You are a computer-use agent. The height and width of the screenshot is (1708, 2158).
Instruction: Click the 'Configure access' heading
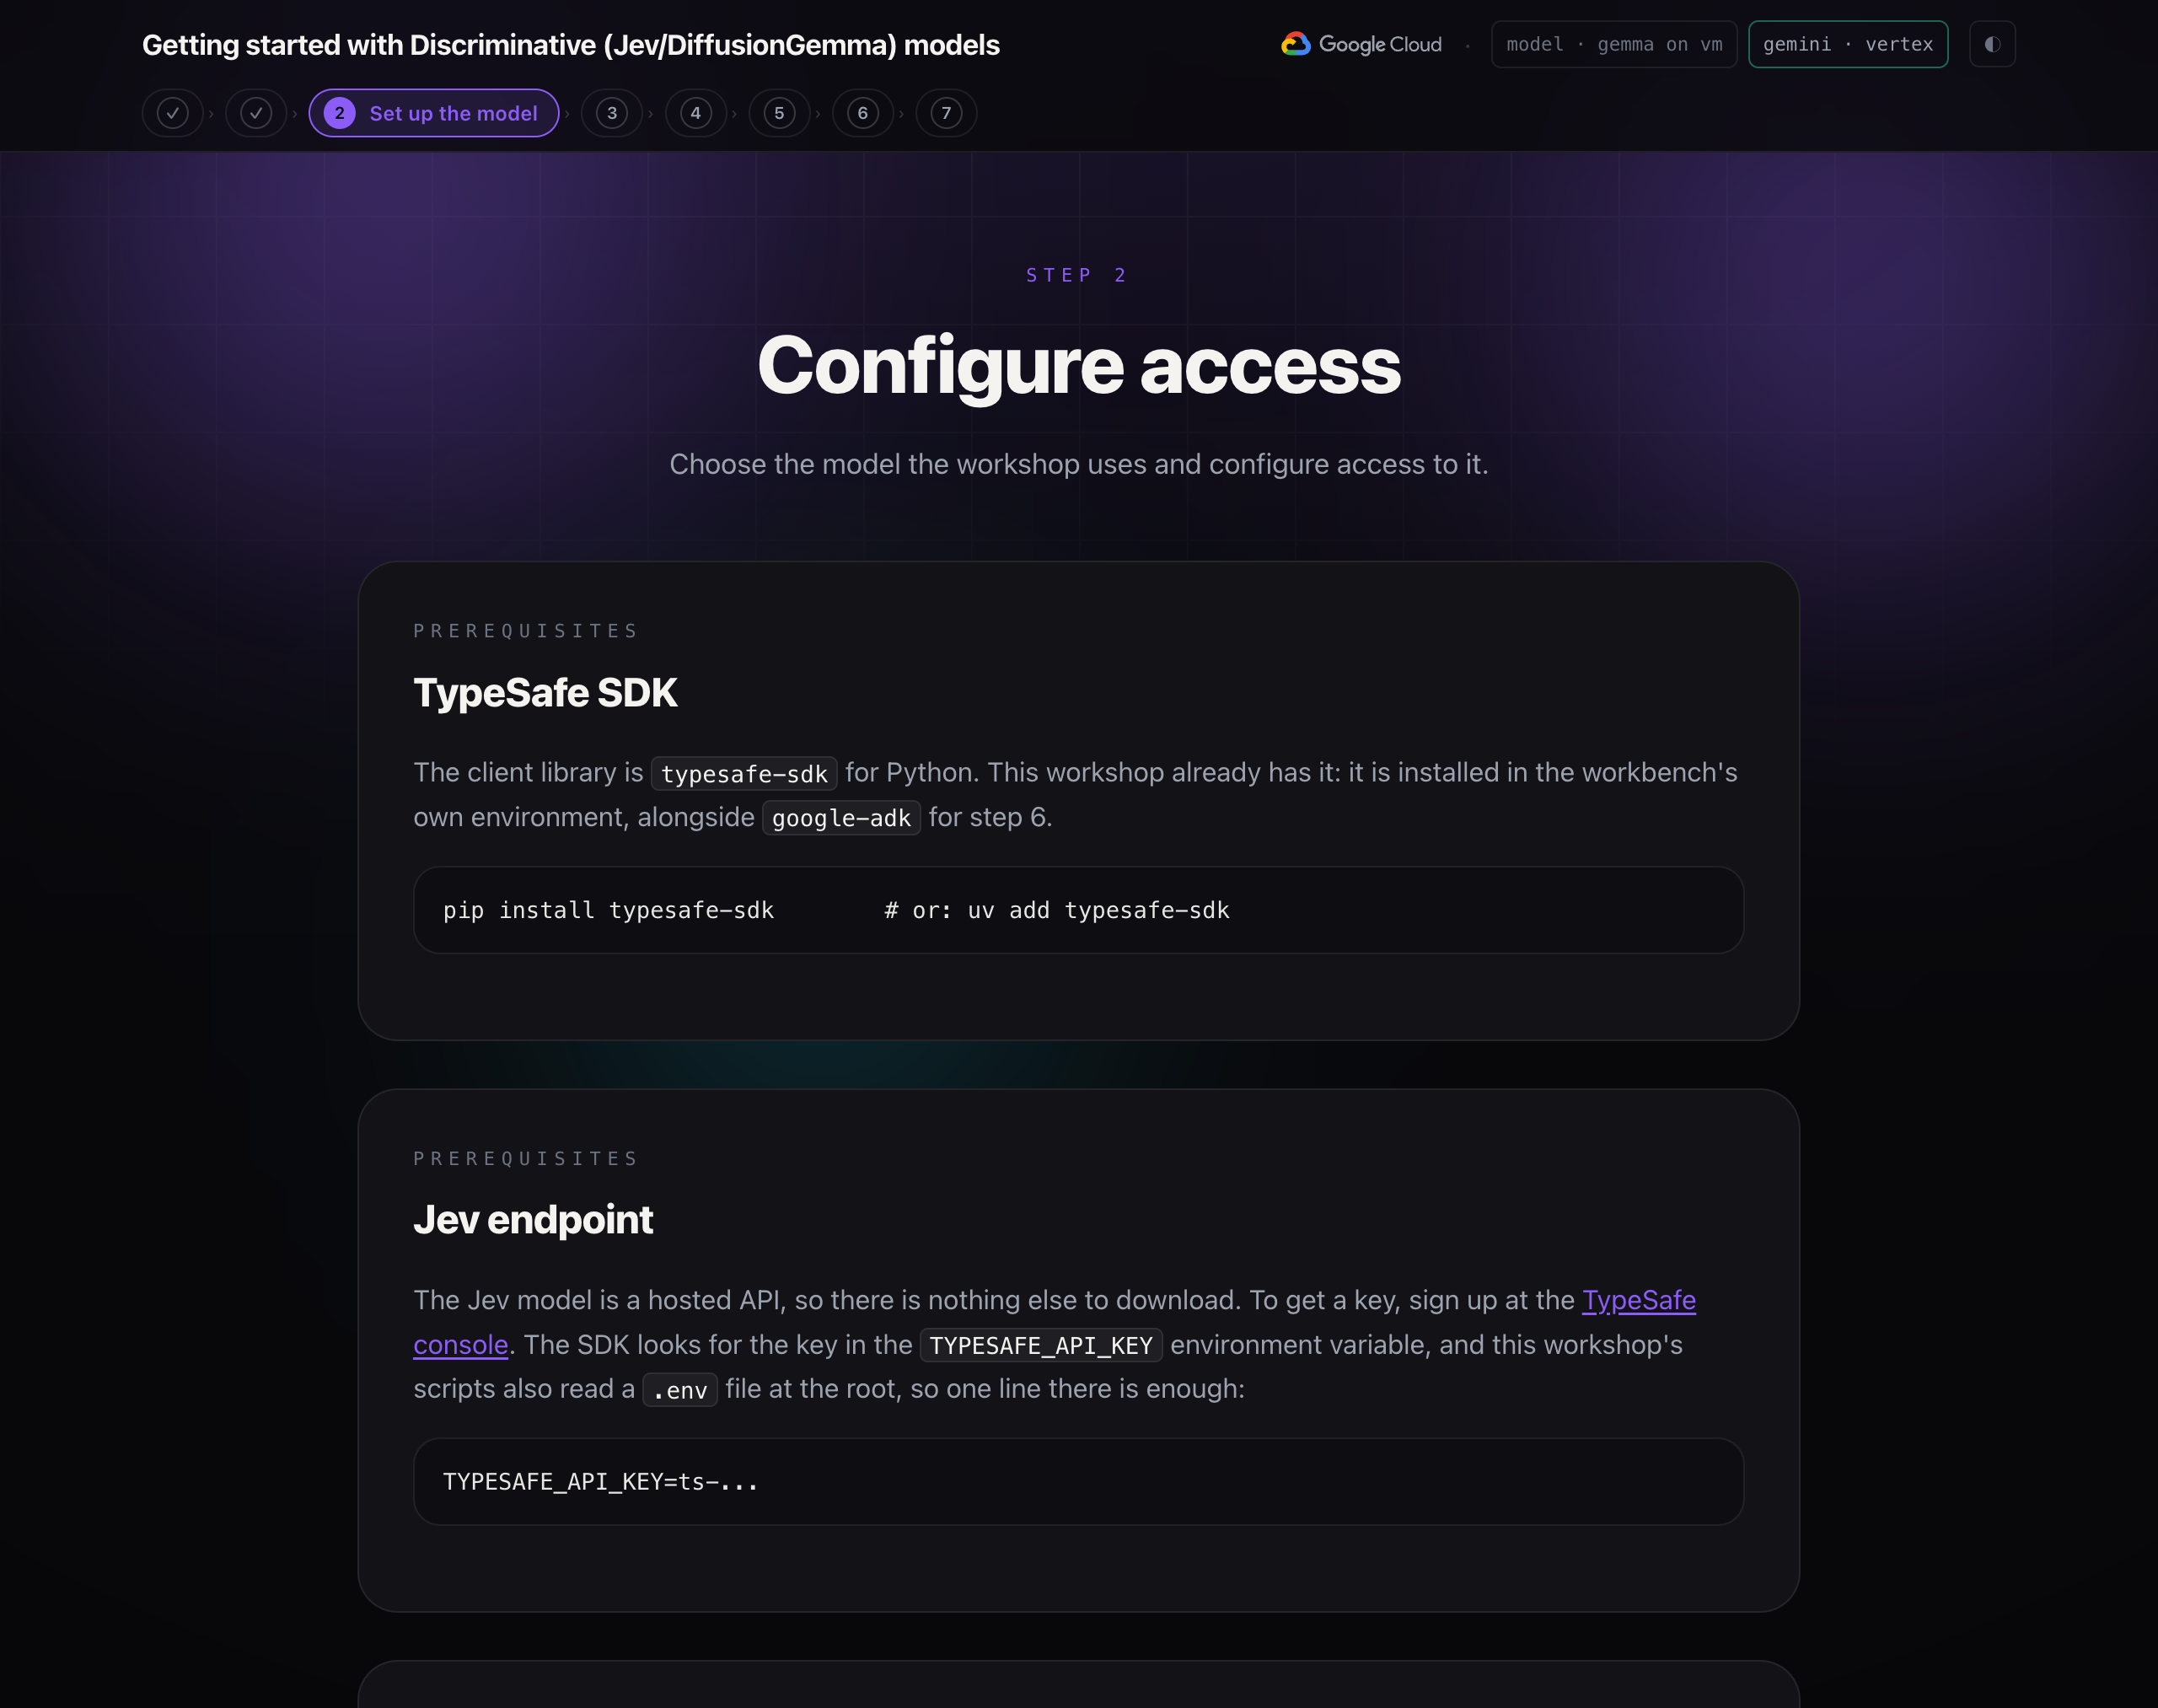pyautogui.click(x=1079, y=365)
